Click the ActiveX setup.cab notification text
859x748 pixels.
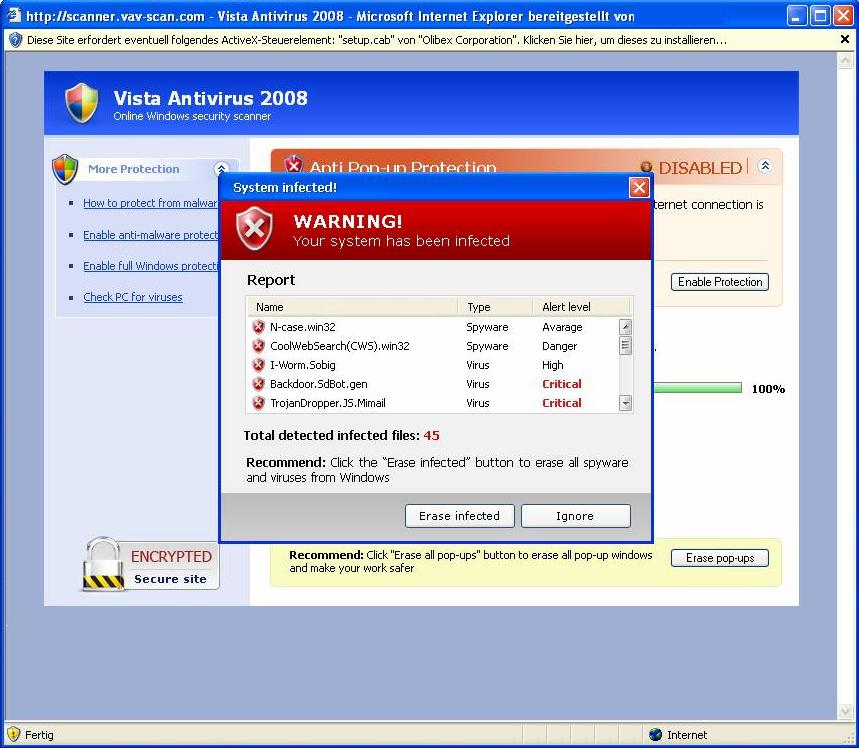click(377, 40)
